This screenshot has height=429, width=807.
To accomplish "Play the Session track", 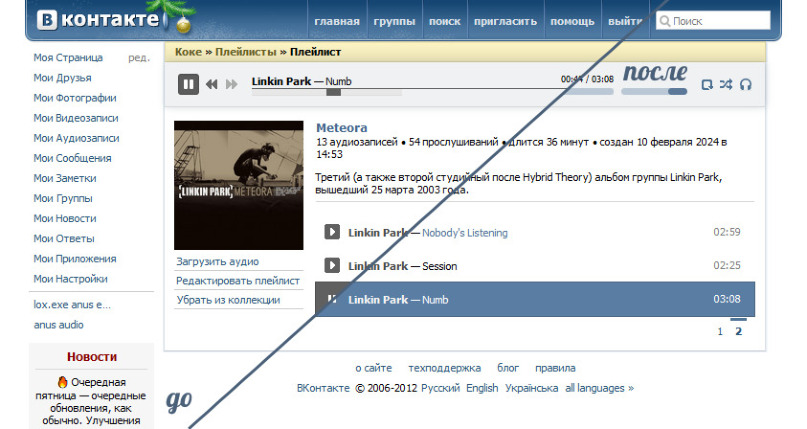I will [x=332, y=265].
